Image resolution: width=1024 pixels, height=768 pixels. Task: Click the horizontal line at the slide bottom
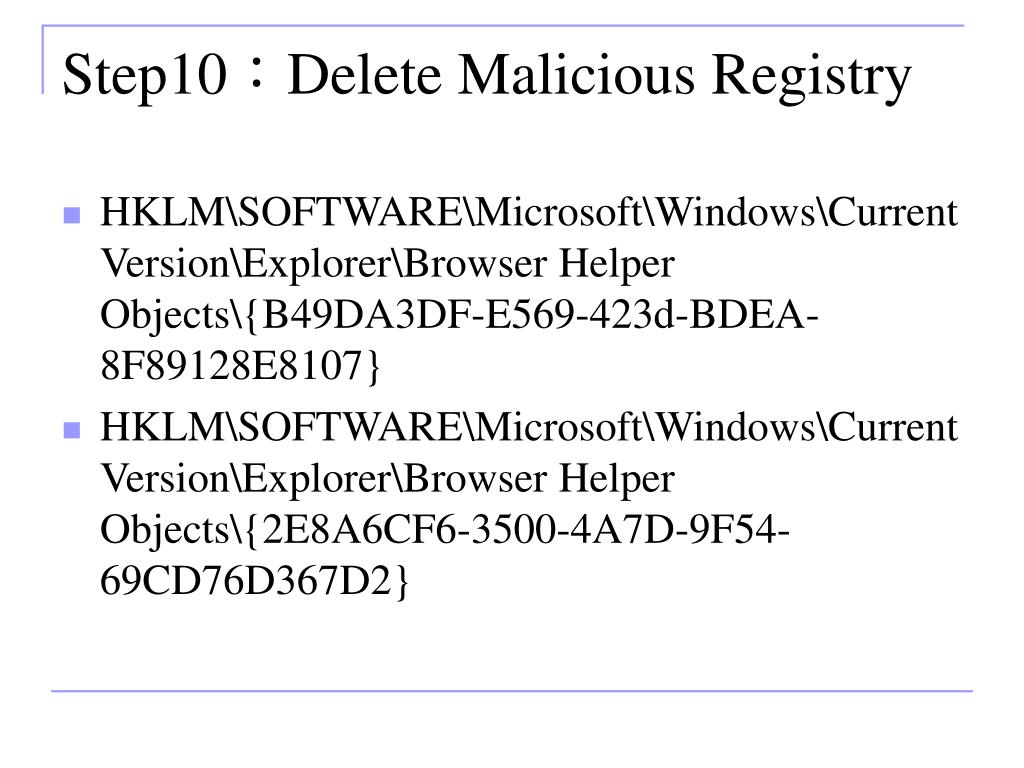click(511, 690)
